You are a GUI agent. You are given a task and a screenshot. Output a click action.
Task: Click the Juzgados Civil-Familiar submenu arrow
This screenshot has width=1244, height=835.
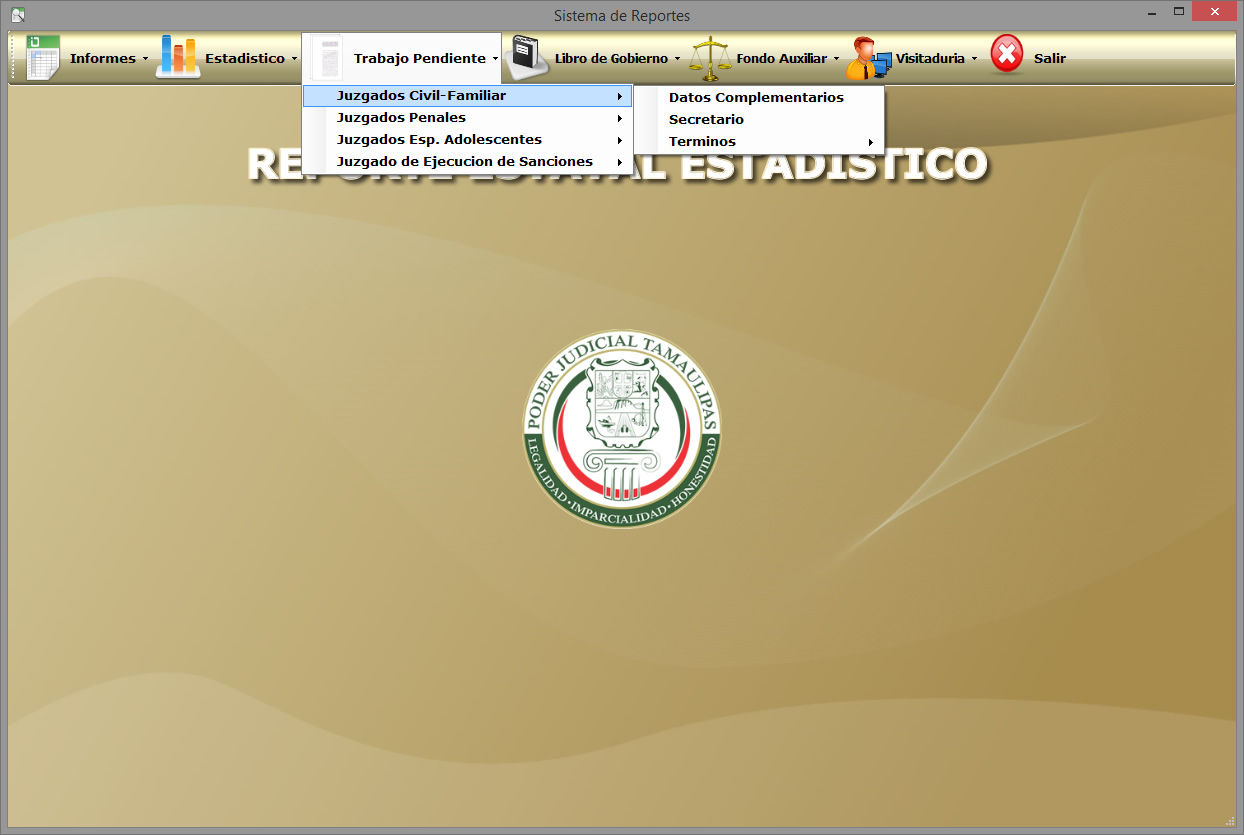click(620, 96)
